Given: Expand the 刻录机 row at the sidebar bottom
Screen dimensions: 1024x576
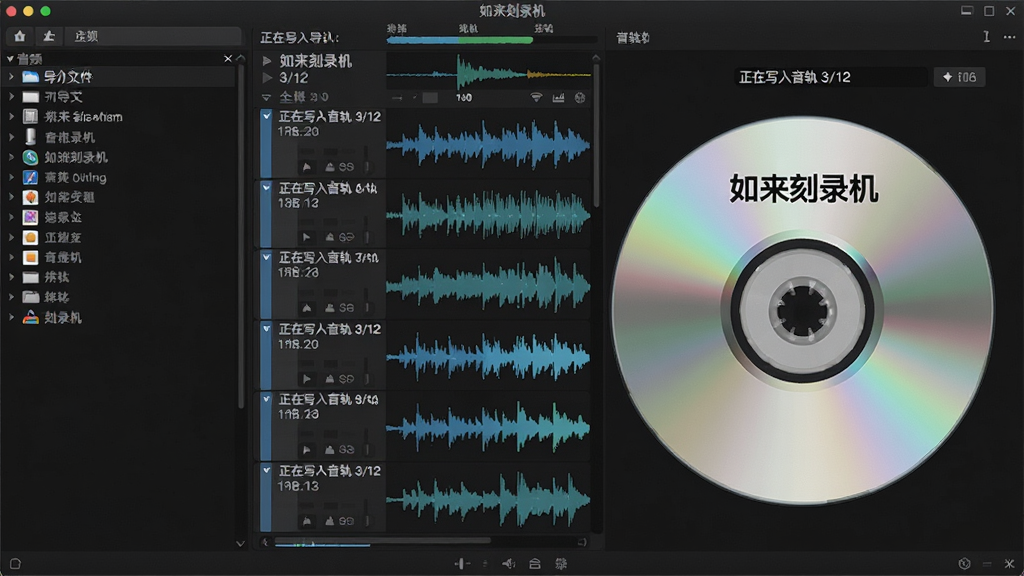Looking at the screenshot, I should point(11,317).
